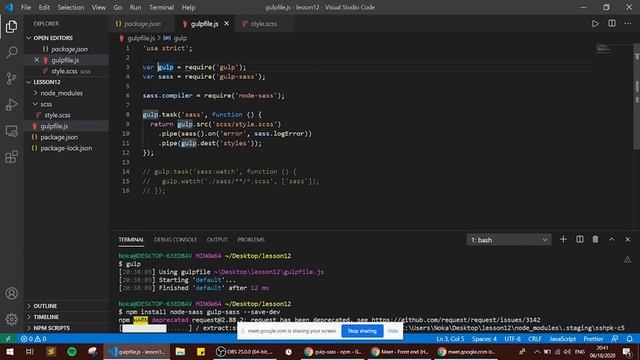Open remote window indicator in status bar
640x360 pixels.
point(8,339)
